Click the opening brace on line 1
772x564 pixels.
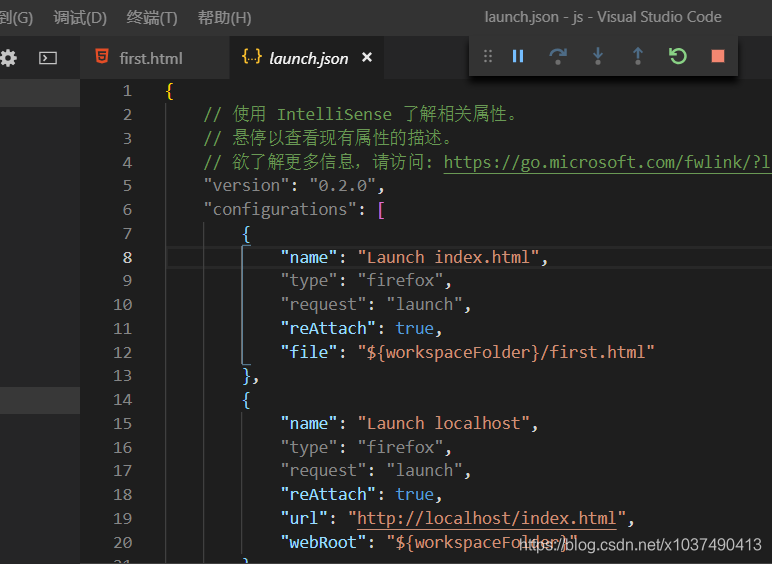coord(169,91)
